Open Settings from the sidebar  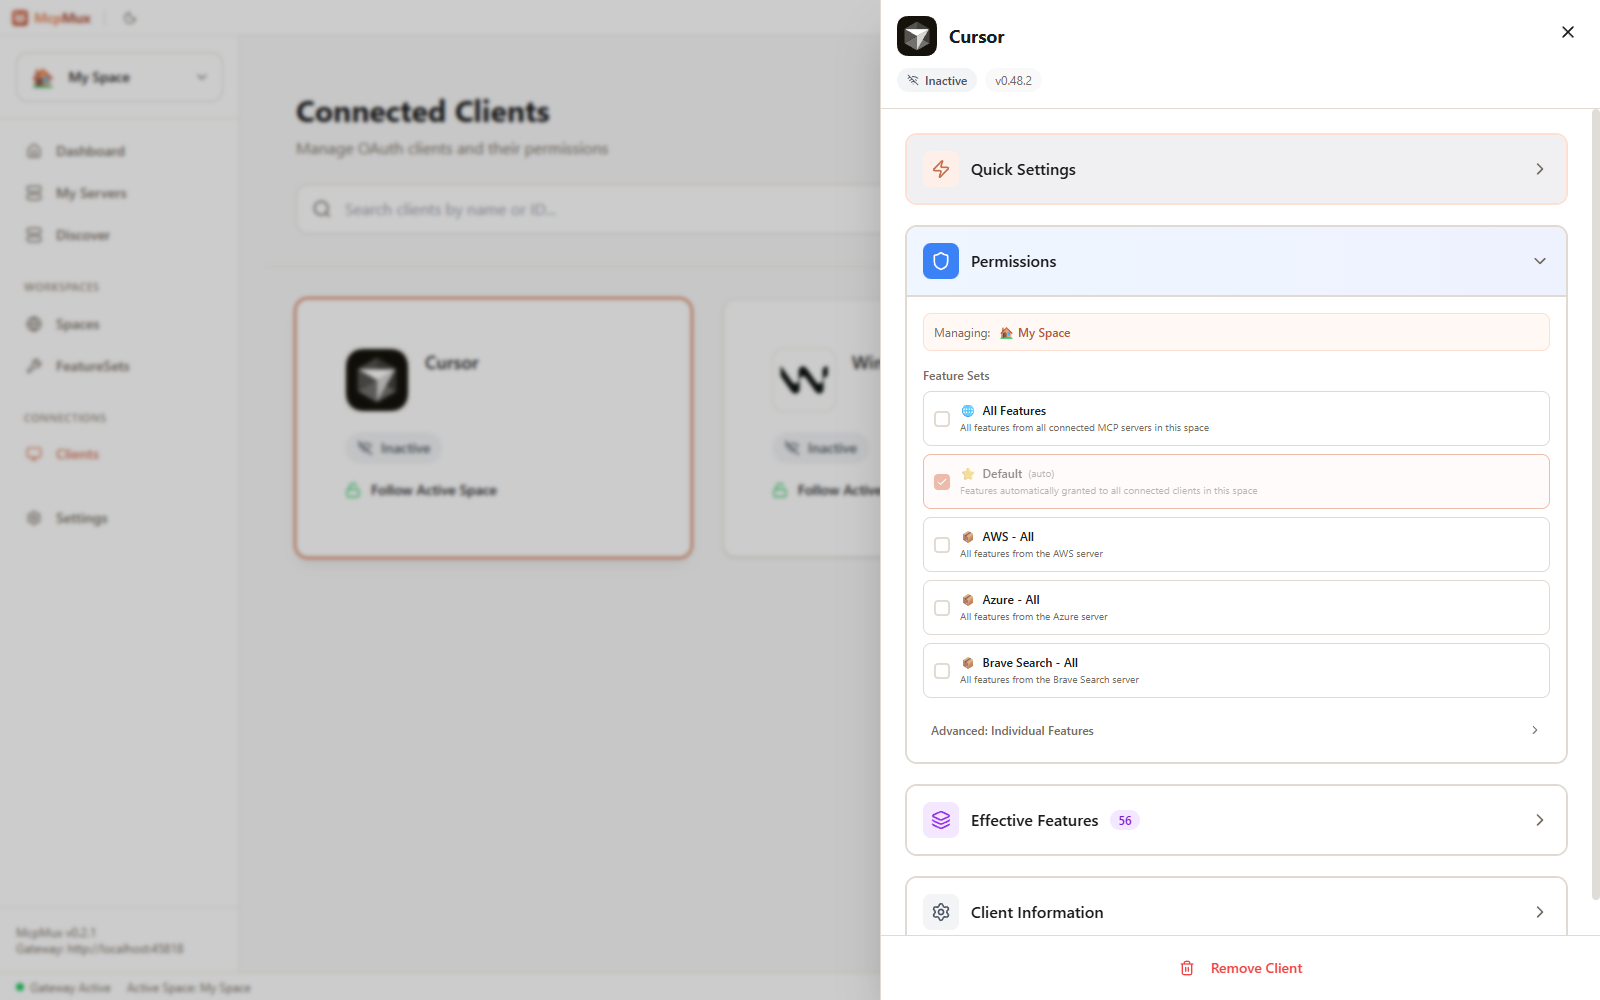[81, 518]
